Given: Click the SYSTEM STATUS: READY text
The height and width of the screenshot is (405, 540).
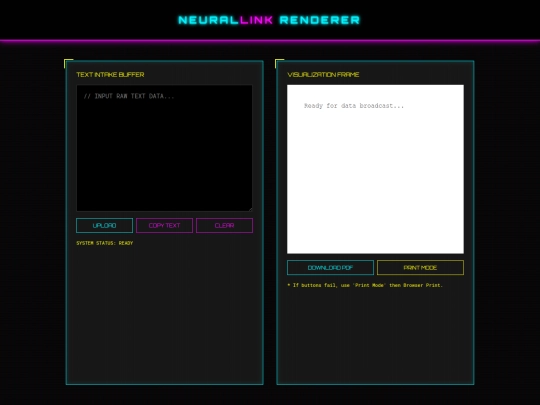Looking at the screenshot, I should 105,243.
